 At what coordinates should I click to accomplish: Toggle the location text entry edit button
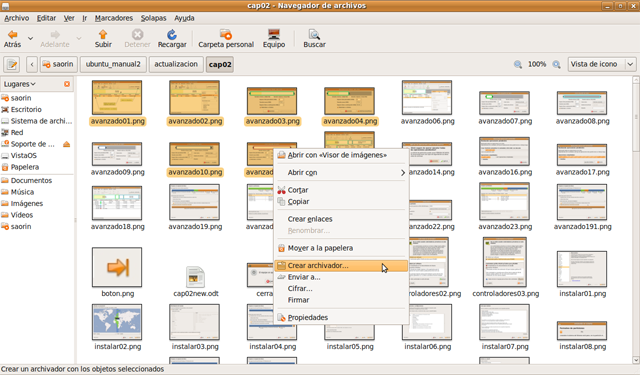pyautogui.click(x=12, y=64)
